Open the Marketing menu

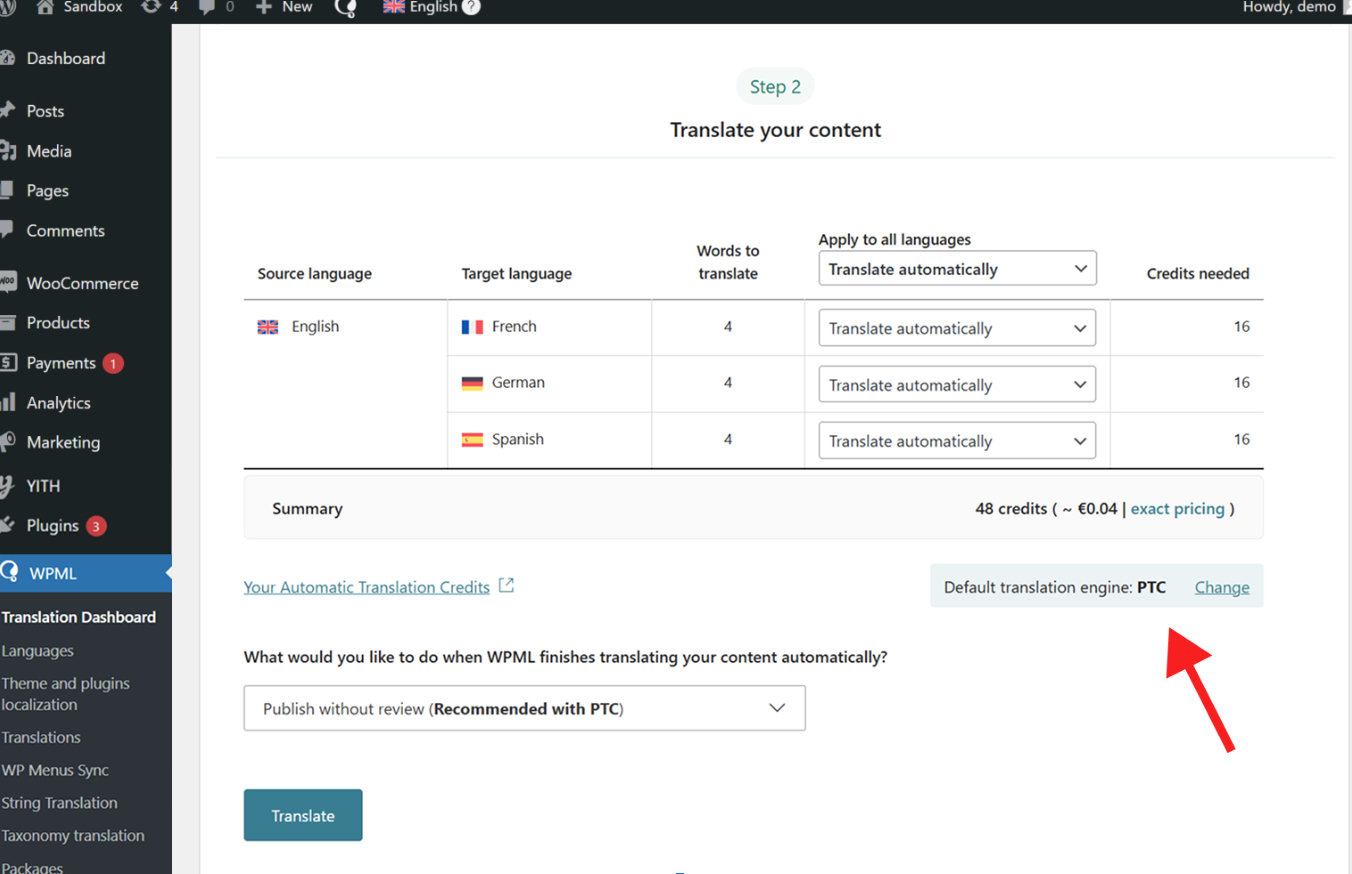(x=63, y=442)
